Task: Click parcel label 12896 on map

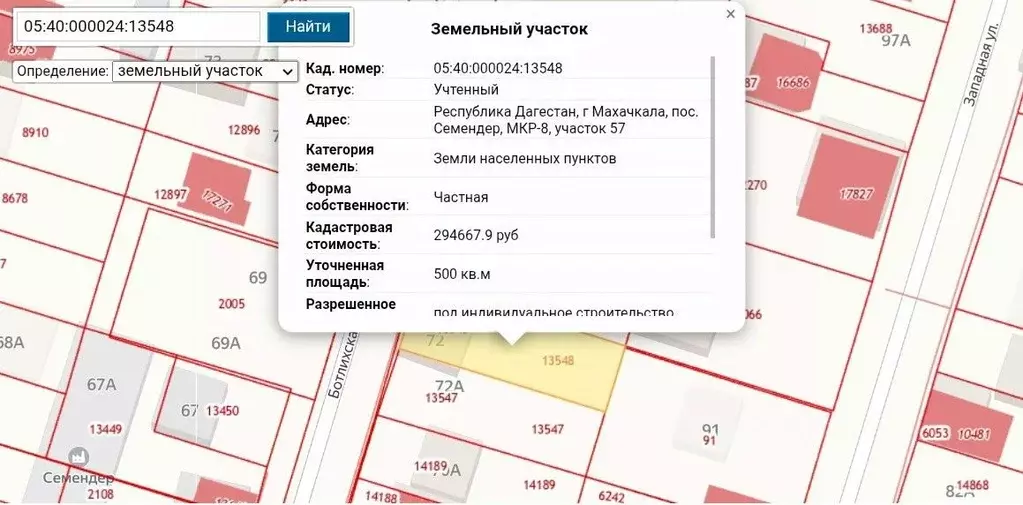Action: click(244, 130)
